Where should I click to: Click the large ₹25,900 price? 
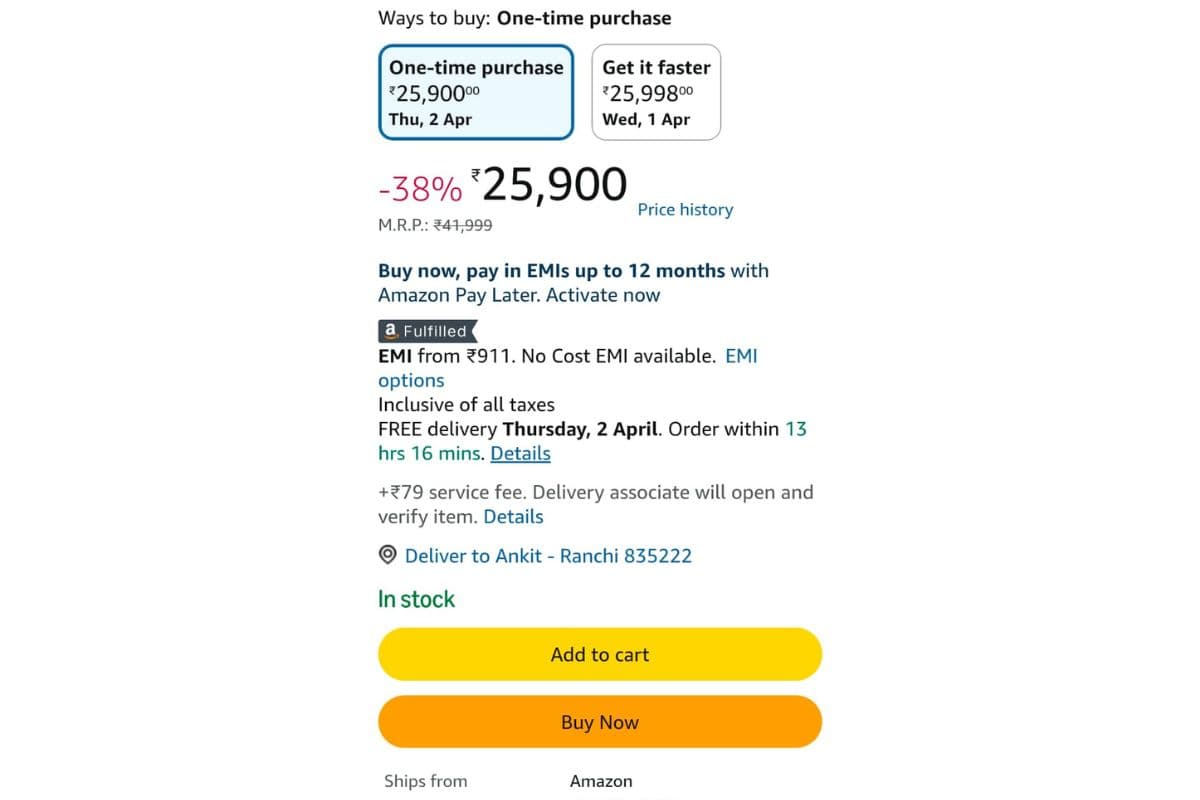550,185
